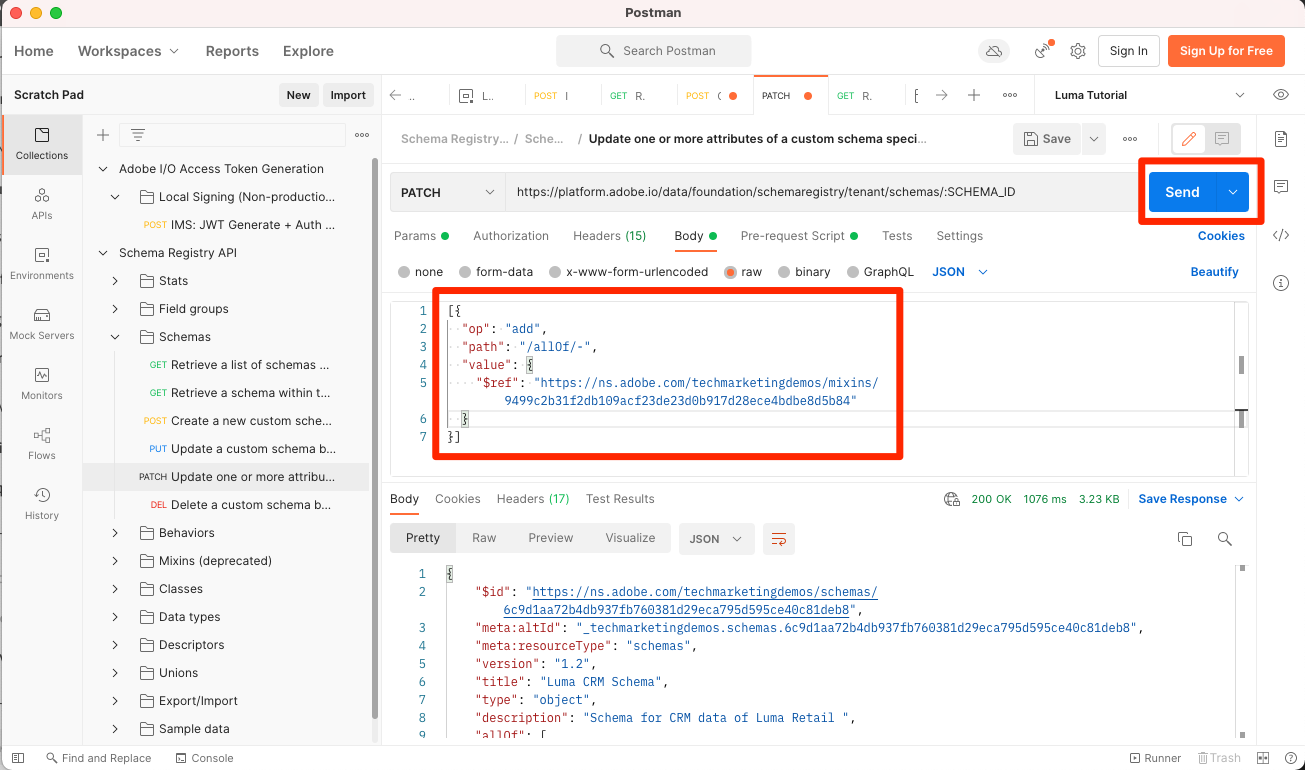This screenshot has height=770, width=1305.
Task: Collapse the Schemas folder
Action: 115,337
